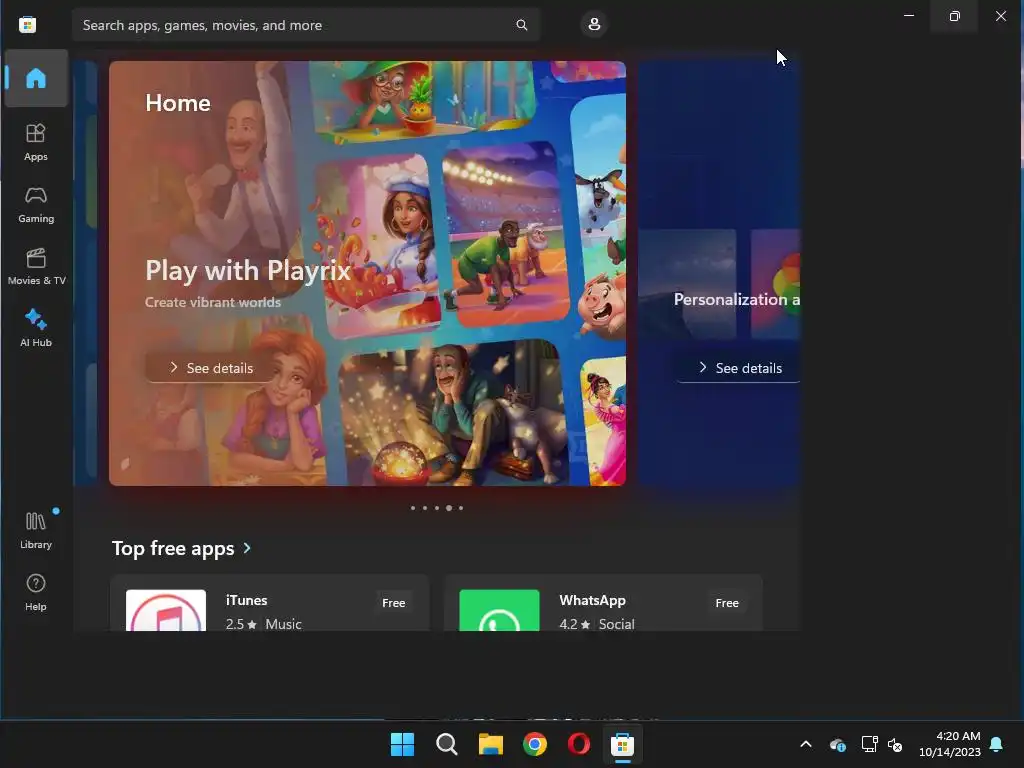Open File Explorer from taskbar

490,744
